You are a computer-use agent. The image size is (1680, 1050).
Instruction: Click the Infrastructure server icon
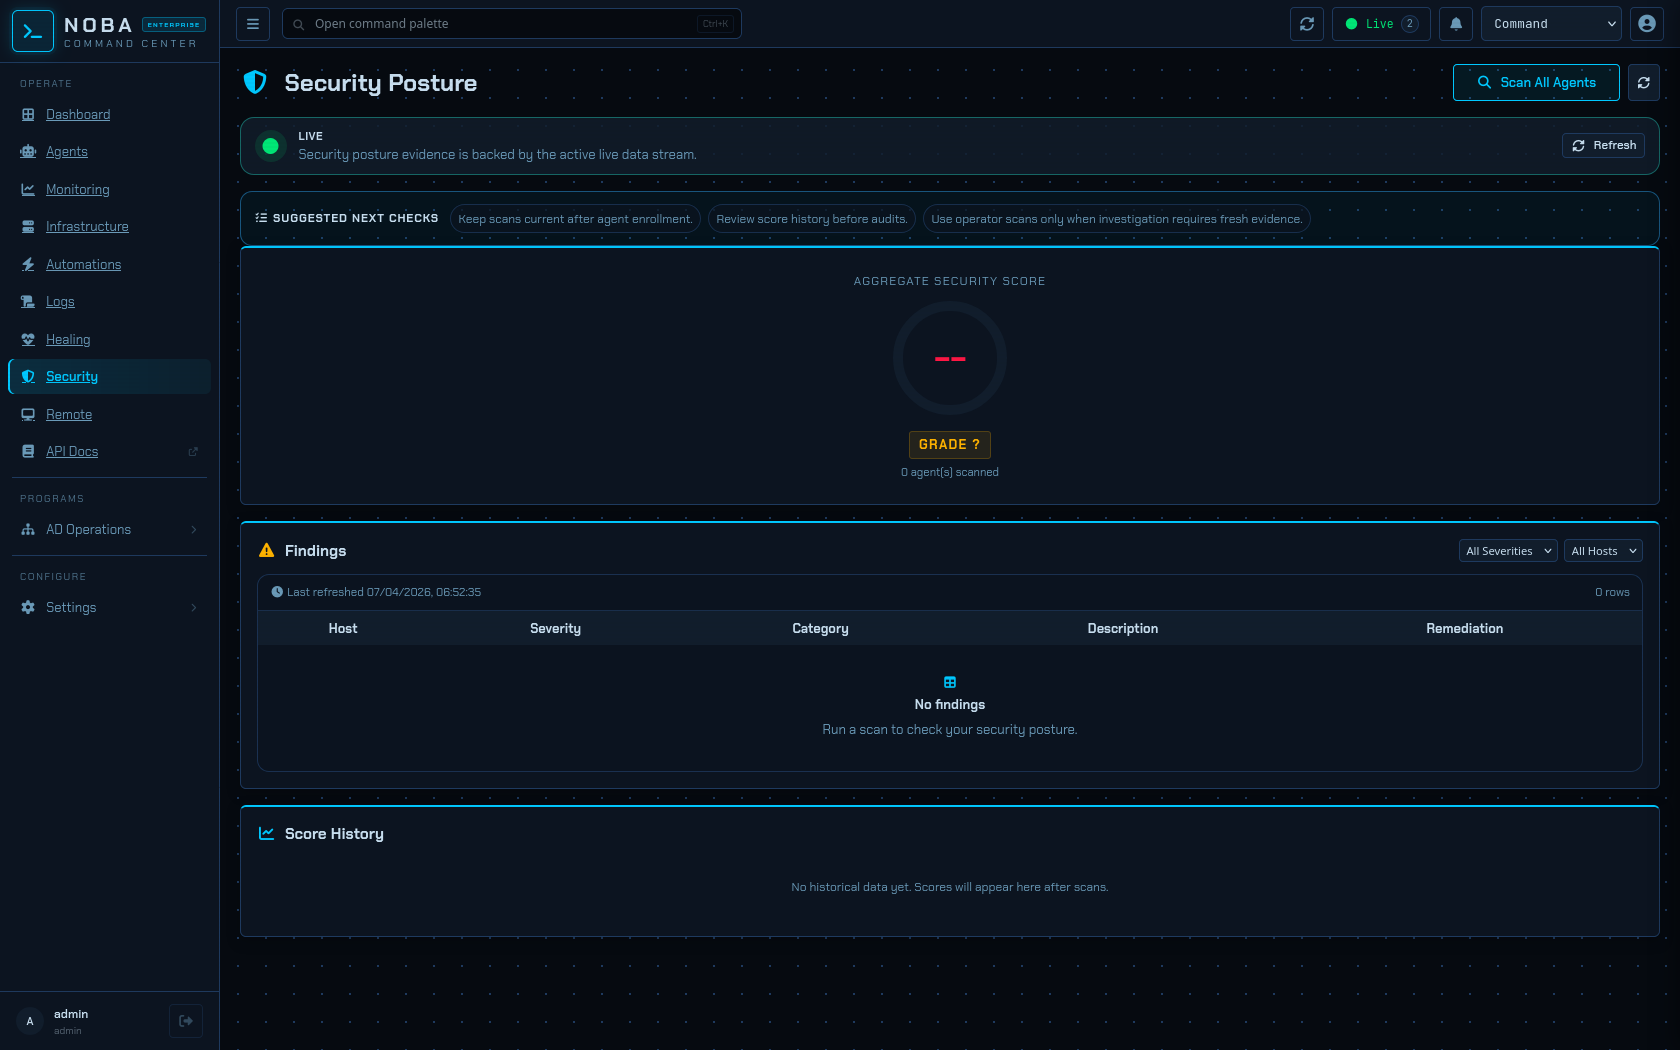(28, 227)
